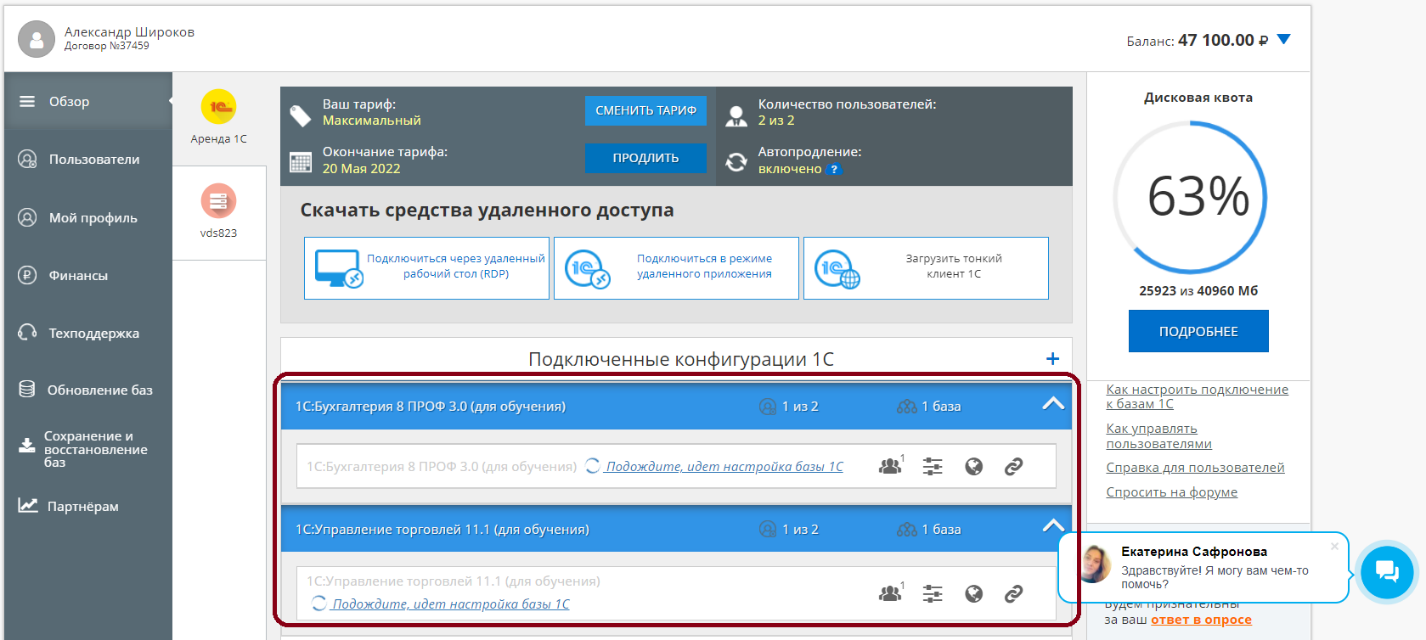The image size is (1426, 640).
Task: Expand the balance dropdown arrow
Action: tap(1284, 40)
